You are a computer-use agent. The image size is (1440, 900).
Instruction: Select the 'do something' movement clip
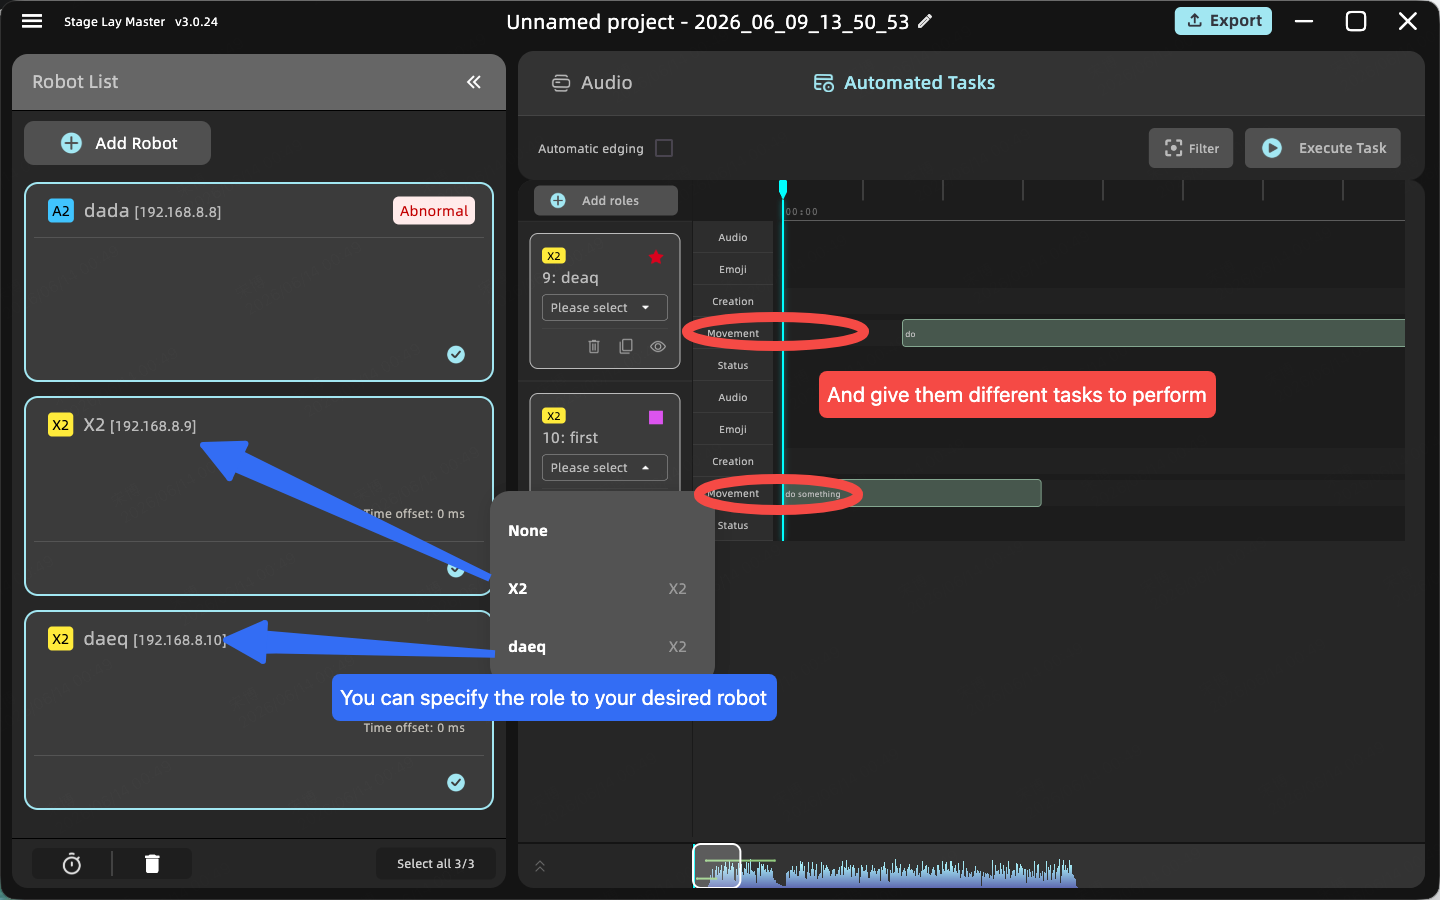tap(912, 493)
